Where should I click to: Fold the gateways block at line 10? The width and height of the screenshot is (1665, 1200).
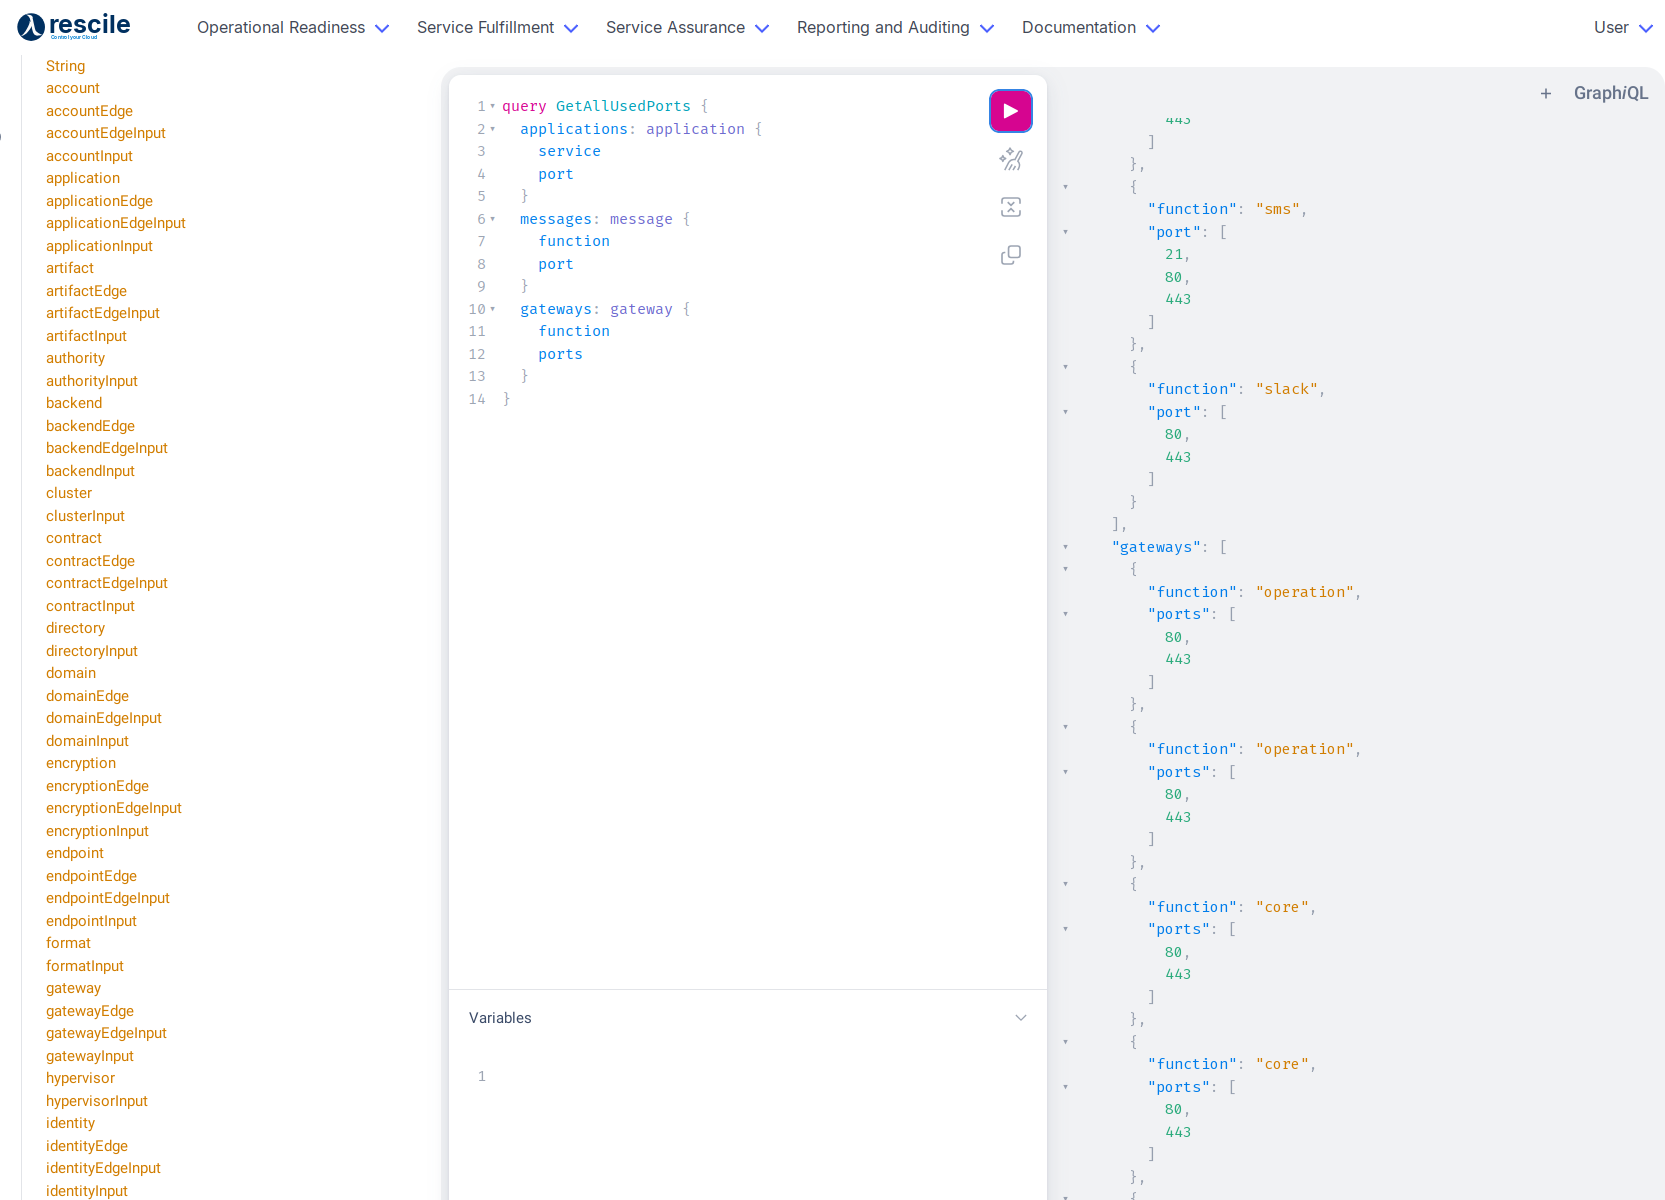pyautogui.click(x=493, y=309)
